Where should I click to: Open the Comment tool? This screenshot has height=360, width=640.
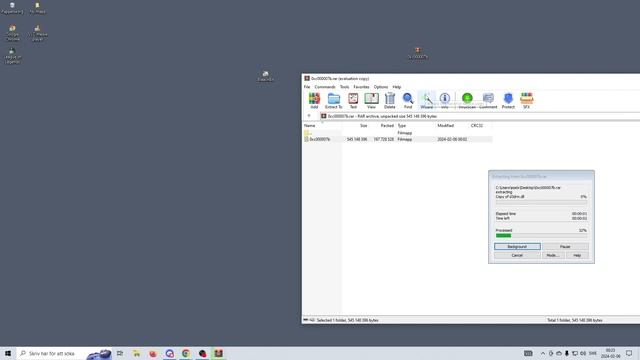tap(488, 100)
